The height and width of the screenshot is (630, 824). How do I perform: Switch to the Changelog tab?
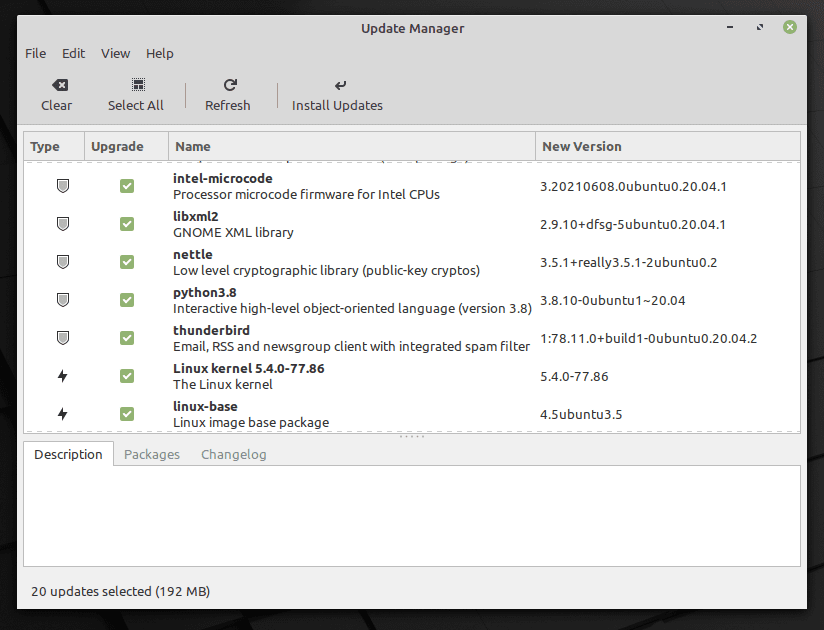coord(233,454)
